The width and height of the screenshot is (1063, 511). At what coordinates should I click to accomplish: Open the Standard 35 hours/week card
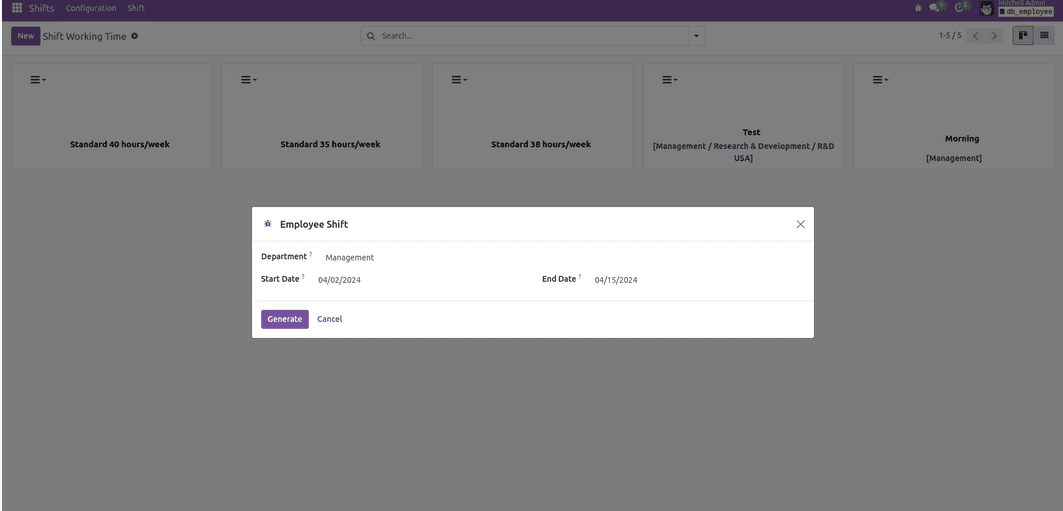click(x=322, y=117)
